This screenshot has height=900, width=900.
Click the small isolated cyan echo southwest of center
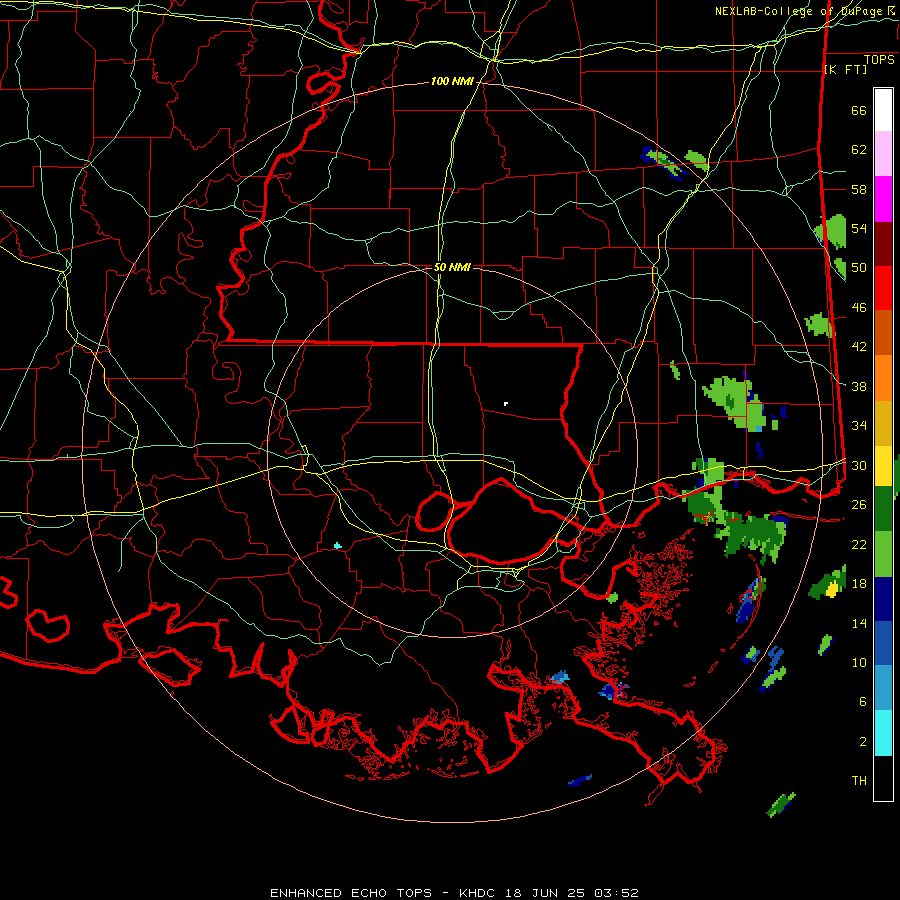pyautogui.click(x=338, y=545)
